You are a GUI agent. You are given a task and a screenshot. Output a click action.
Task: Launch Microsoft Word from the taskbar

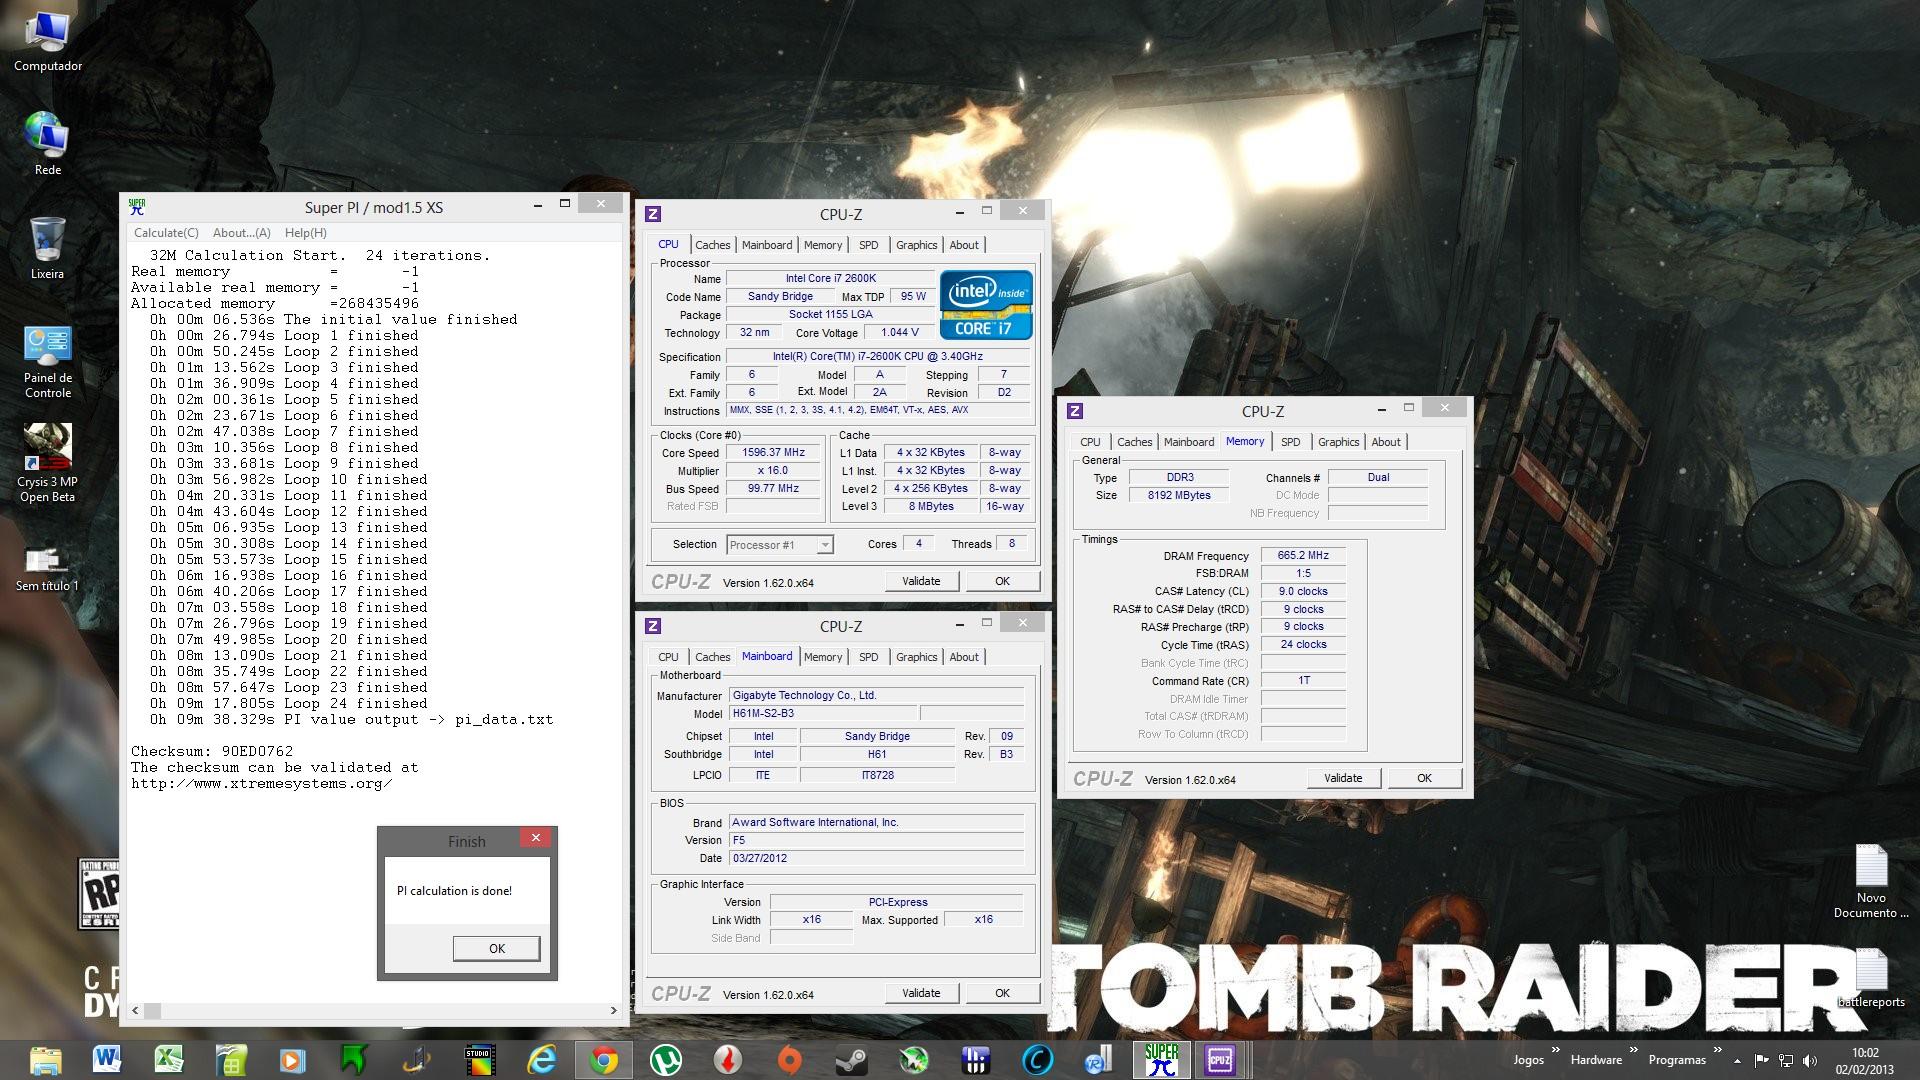(107, 1060)
